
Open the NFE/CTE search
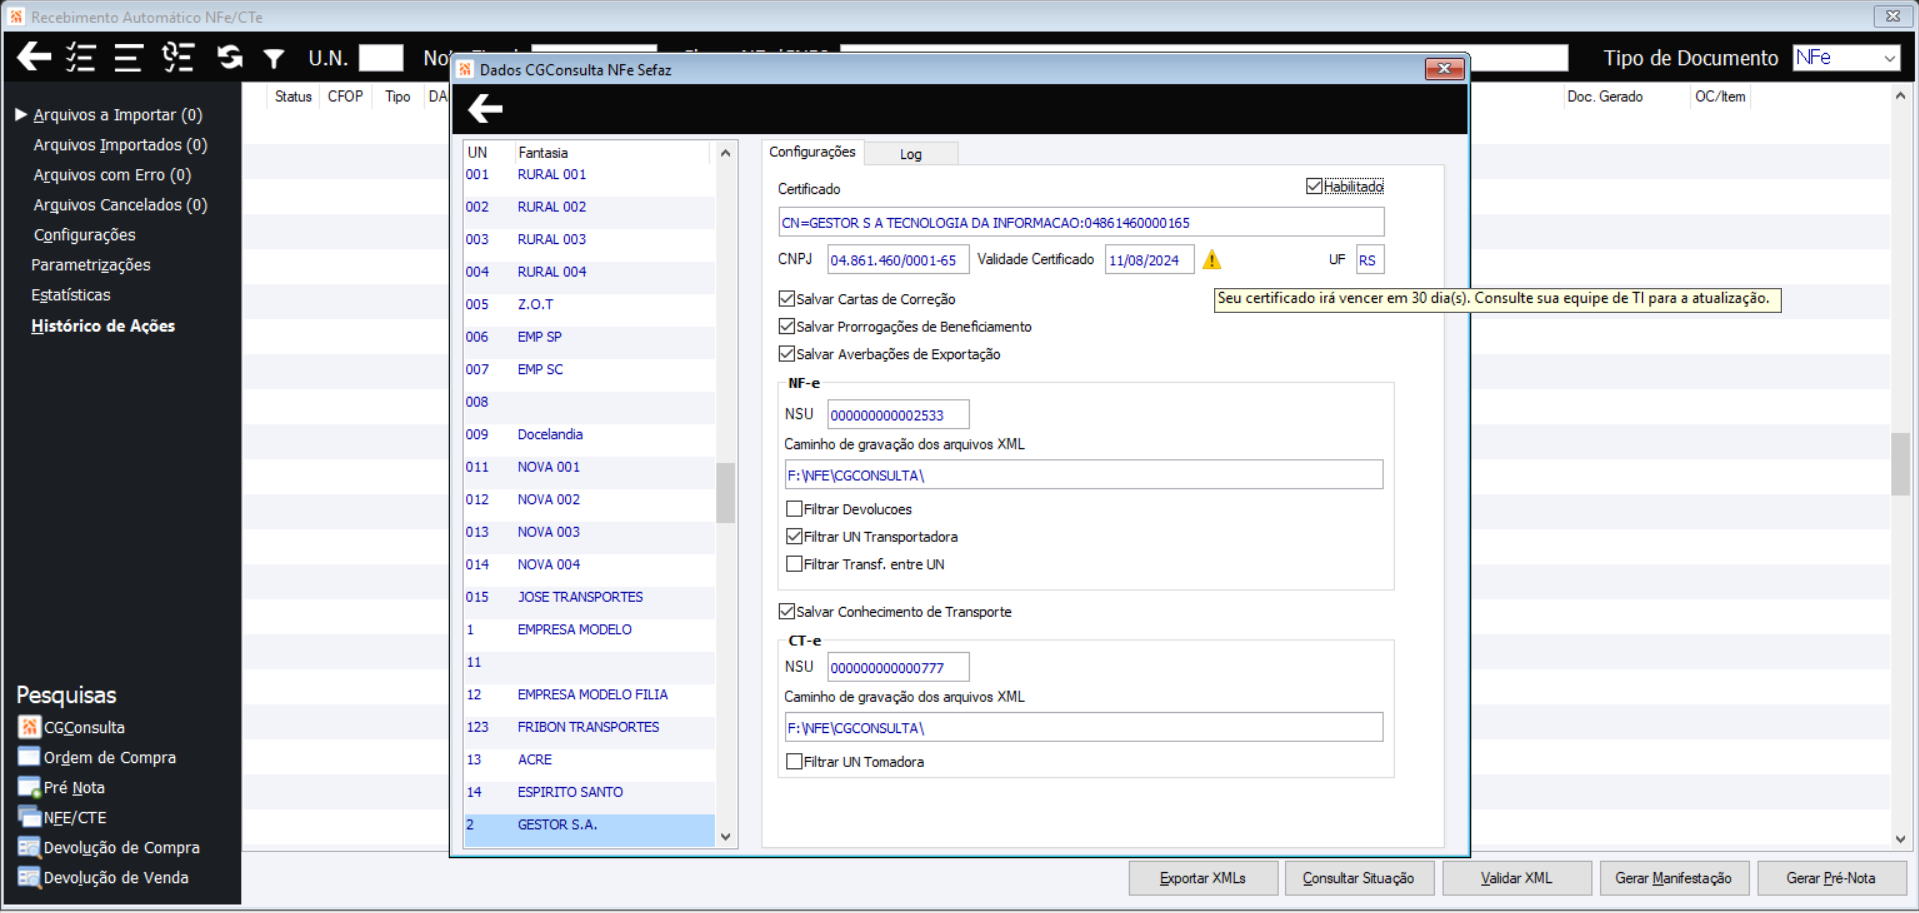coord(62,817)
